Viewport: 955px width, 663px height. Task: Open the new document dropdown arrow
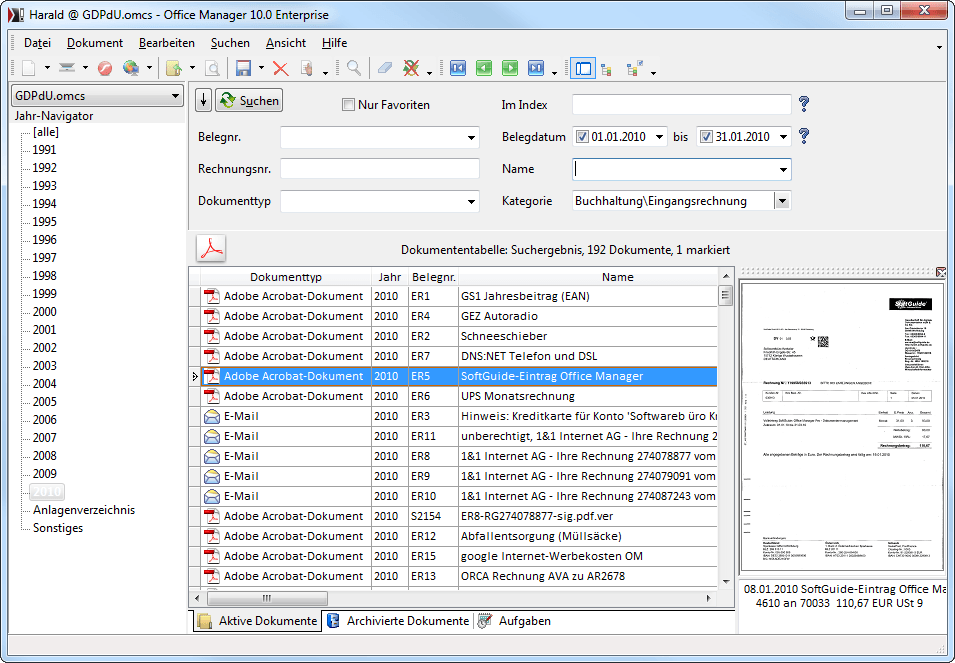coord(47,68)
